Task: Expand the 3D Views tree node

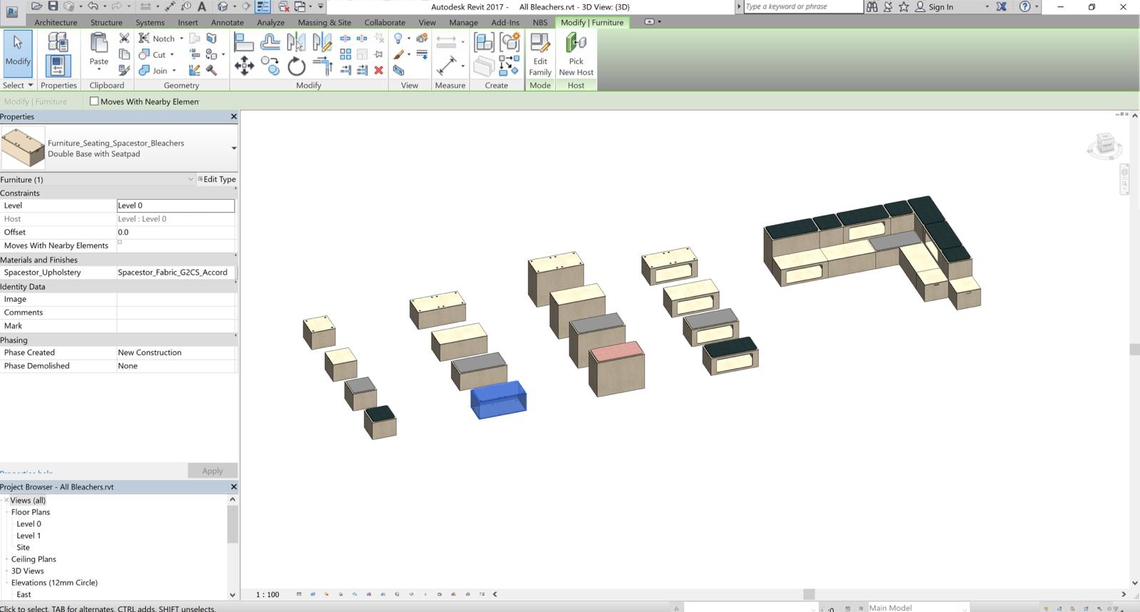Action: click(6, 571)
